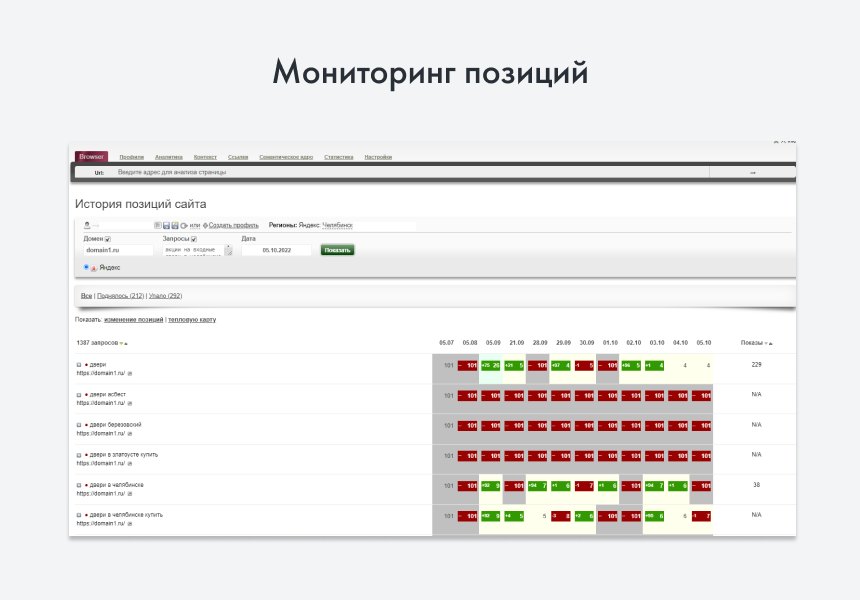
Task: Click the page icon under двери в златоусте купить
Action: coord(130,464)
